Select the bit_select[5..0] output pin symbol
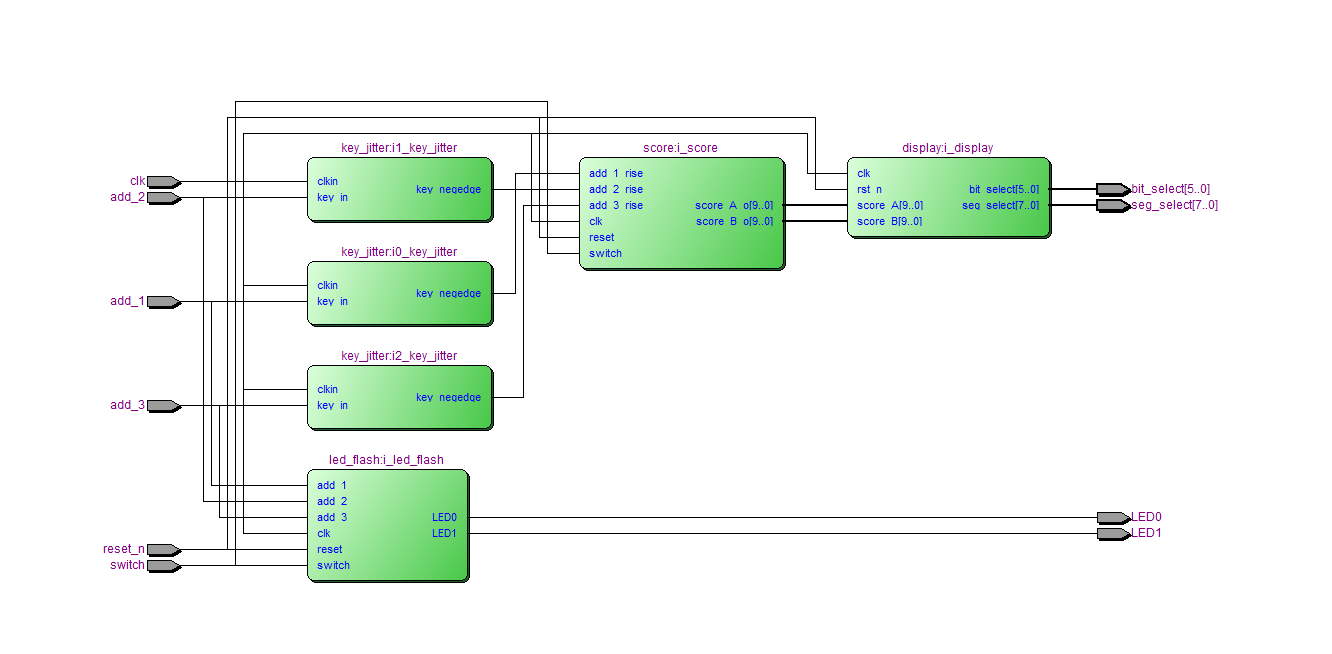Viewport: 1332px width, 654px height. pyautogui.click(x=1113, y=190)
